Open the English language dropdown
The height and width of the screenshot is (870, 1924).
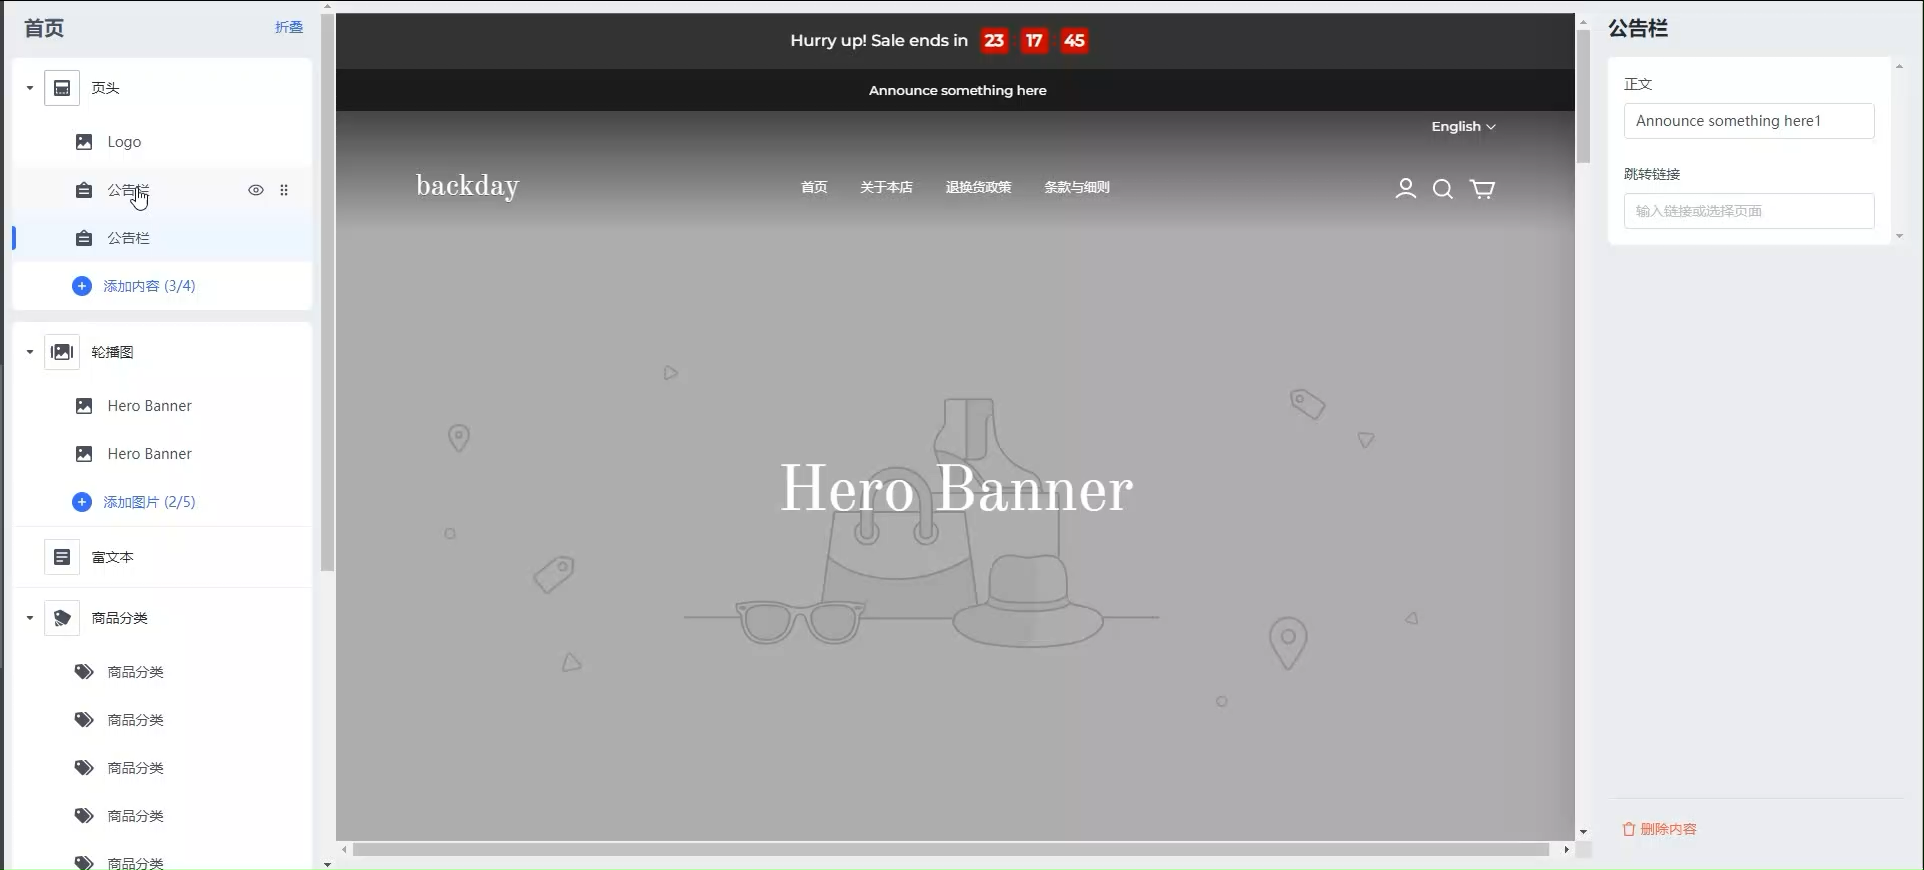(x=1463, y=127)
